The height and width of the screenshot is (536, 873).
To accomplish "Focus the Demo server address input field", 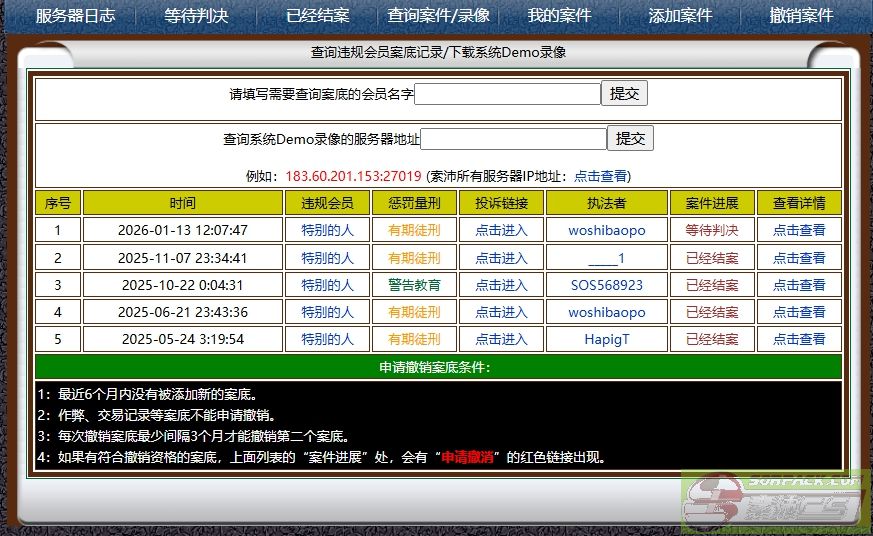I will [x=513, y=139].
